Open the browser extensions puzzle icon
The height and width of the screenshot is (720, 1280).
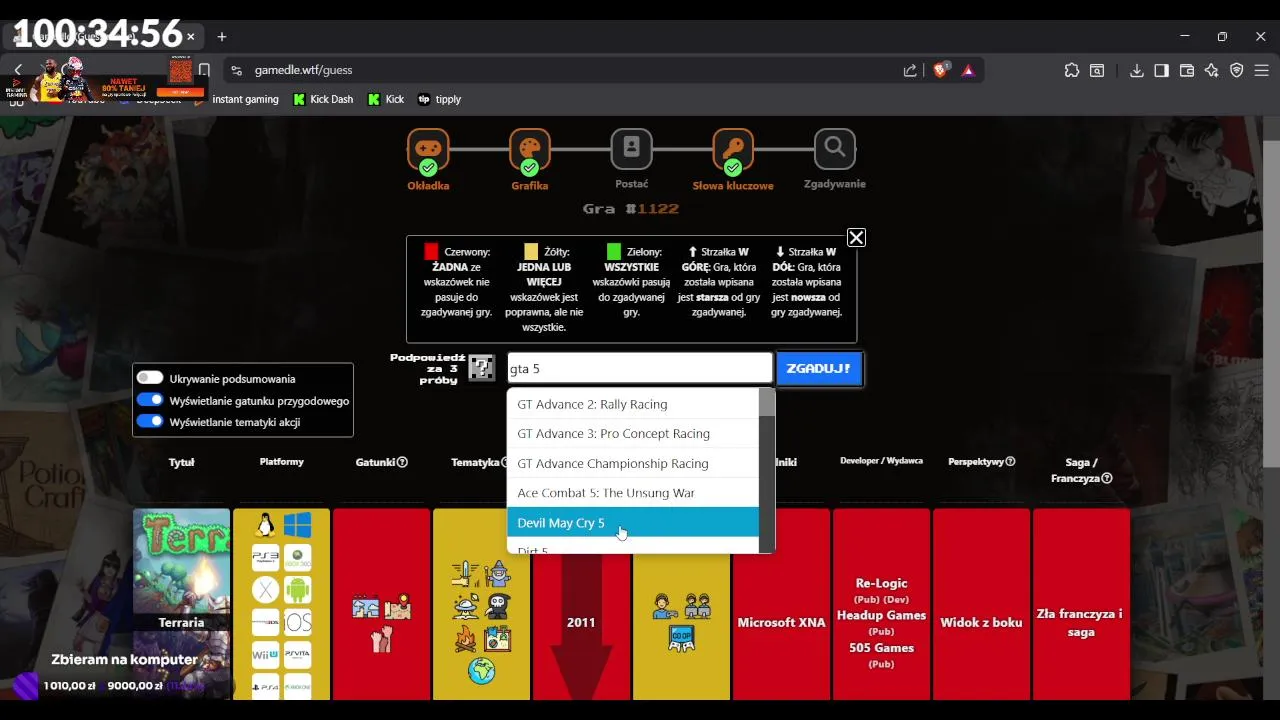[x=1072, y=70]
